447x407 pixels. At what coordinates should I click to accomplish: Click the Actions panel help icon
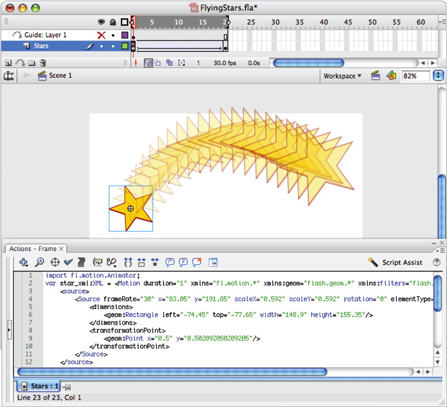tap(436, 262)
